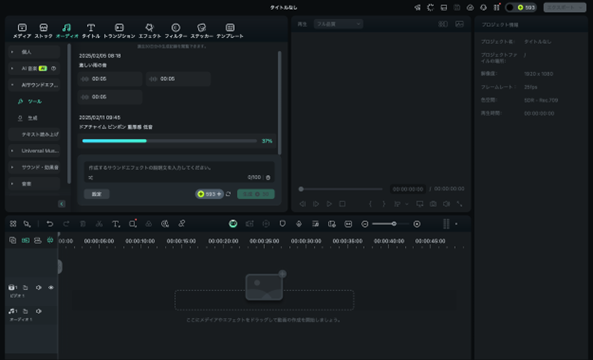
Task: Play the third 00:05 clip in second row
Action: 110,97
